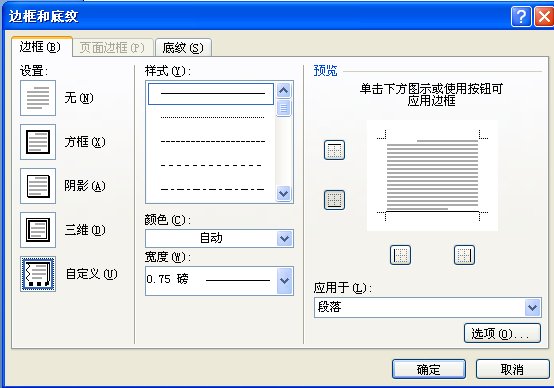Click the help question mark icon
Viewport: 554px width, 388px height.
pos(521,16)
